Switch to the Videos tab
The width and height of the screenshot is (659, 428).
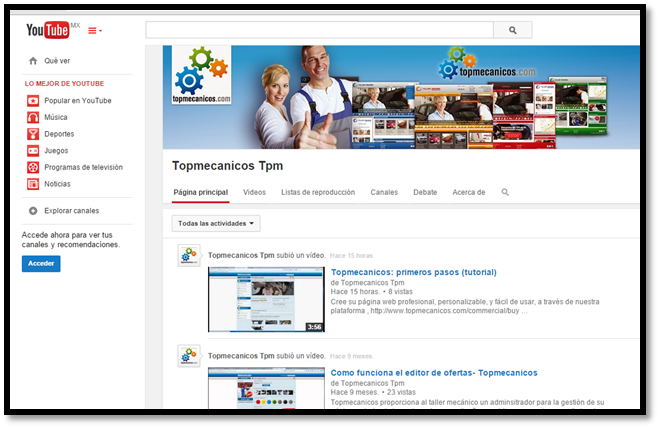(254, 193)
